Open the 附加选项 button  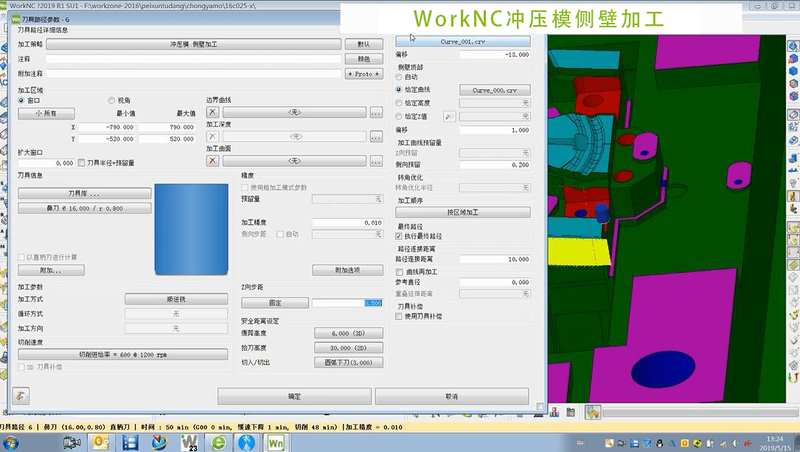pyautogui.click(x=347, y=270)
